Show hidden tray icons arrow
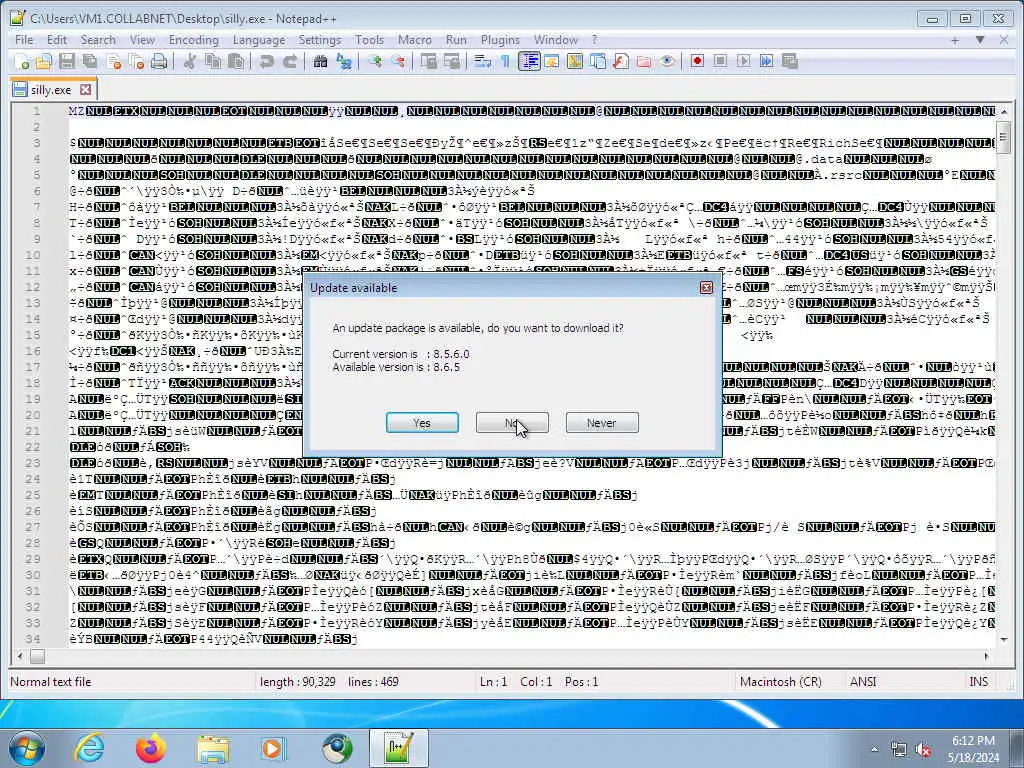 point(874,750)
